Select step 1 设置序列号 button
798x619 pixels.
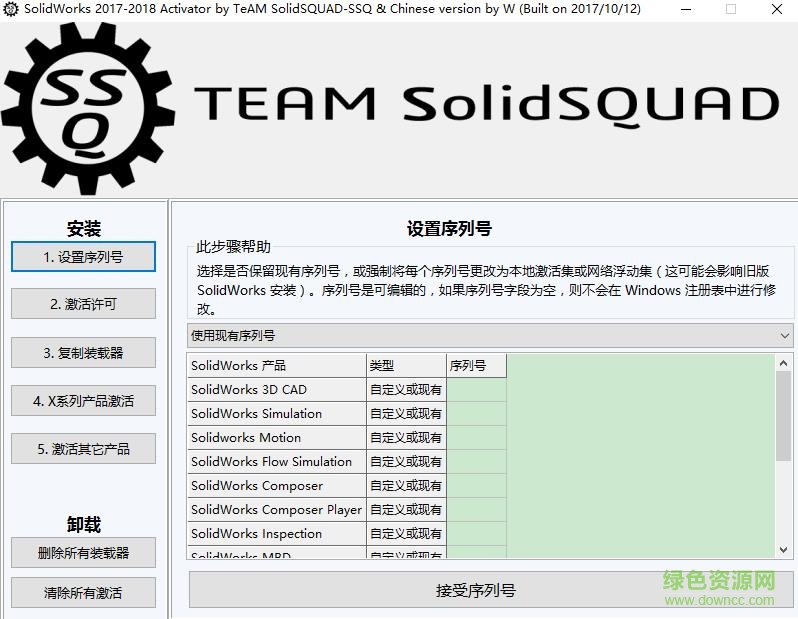coord(83,257)
